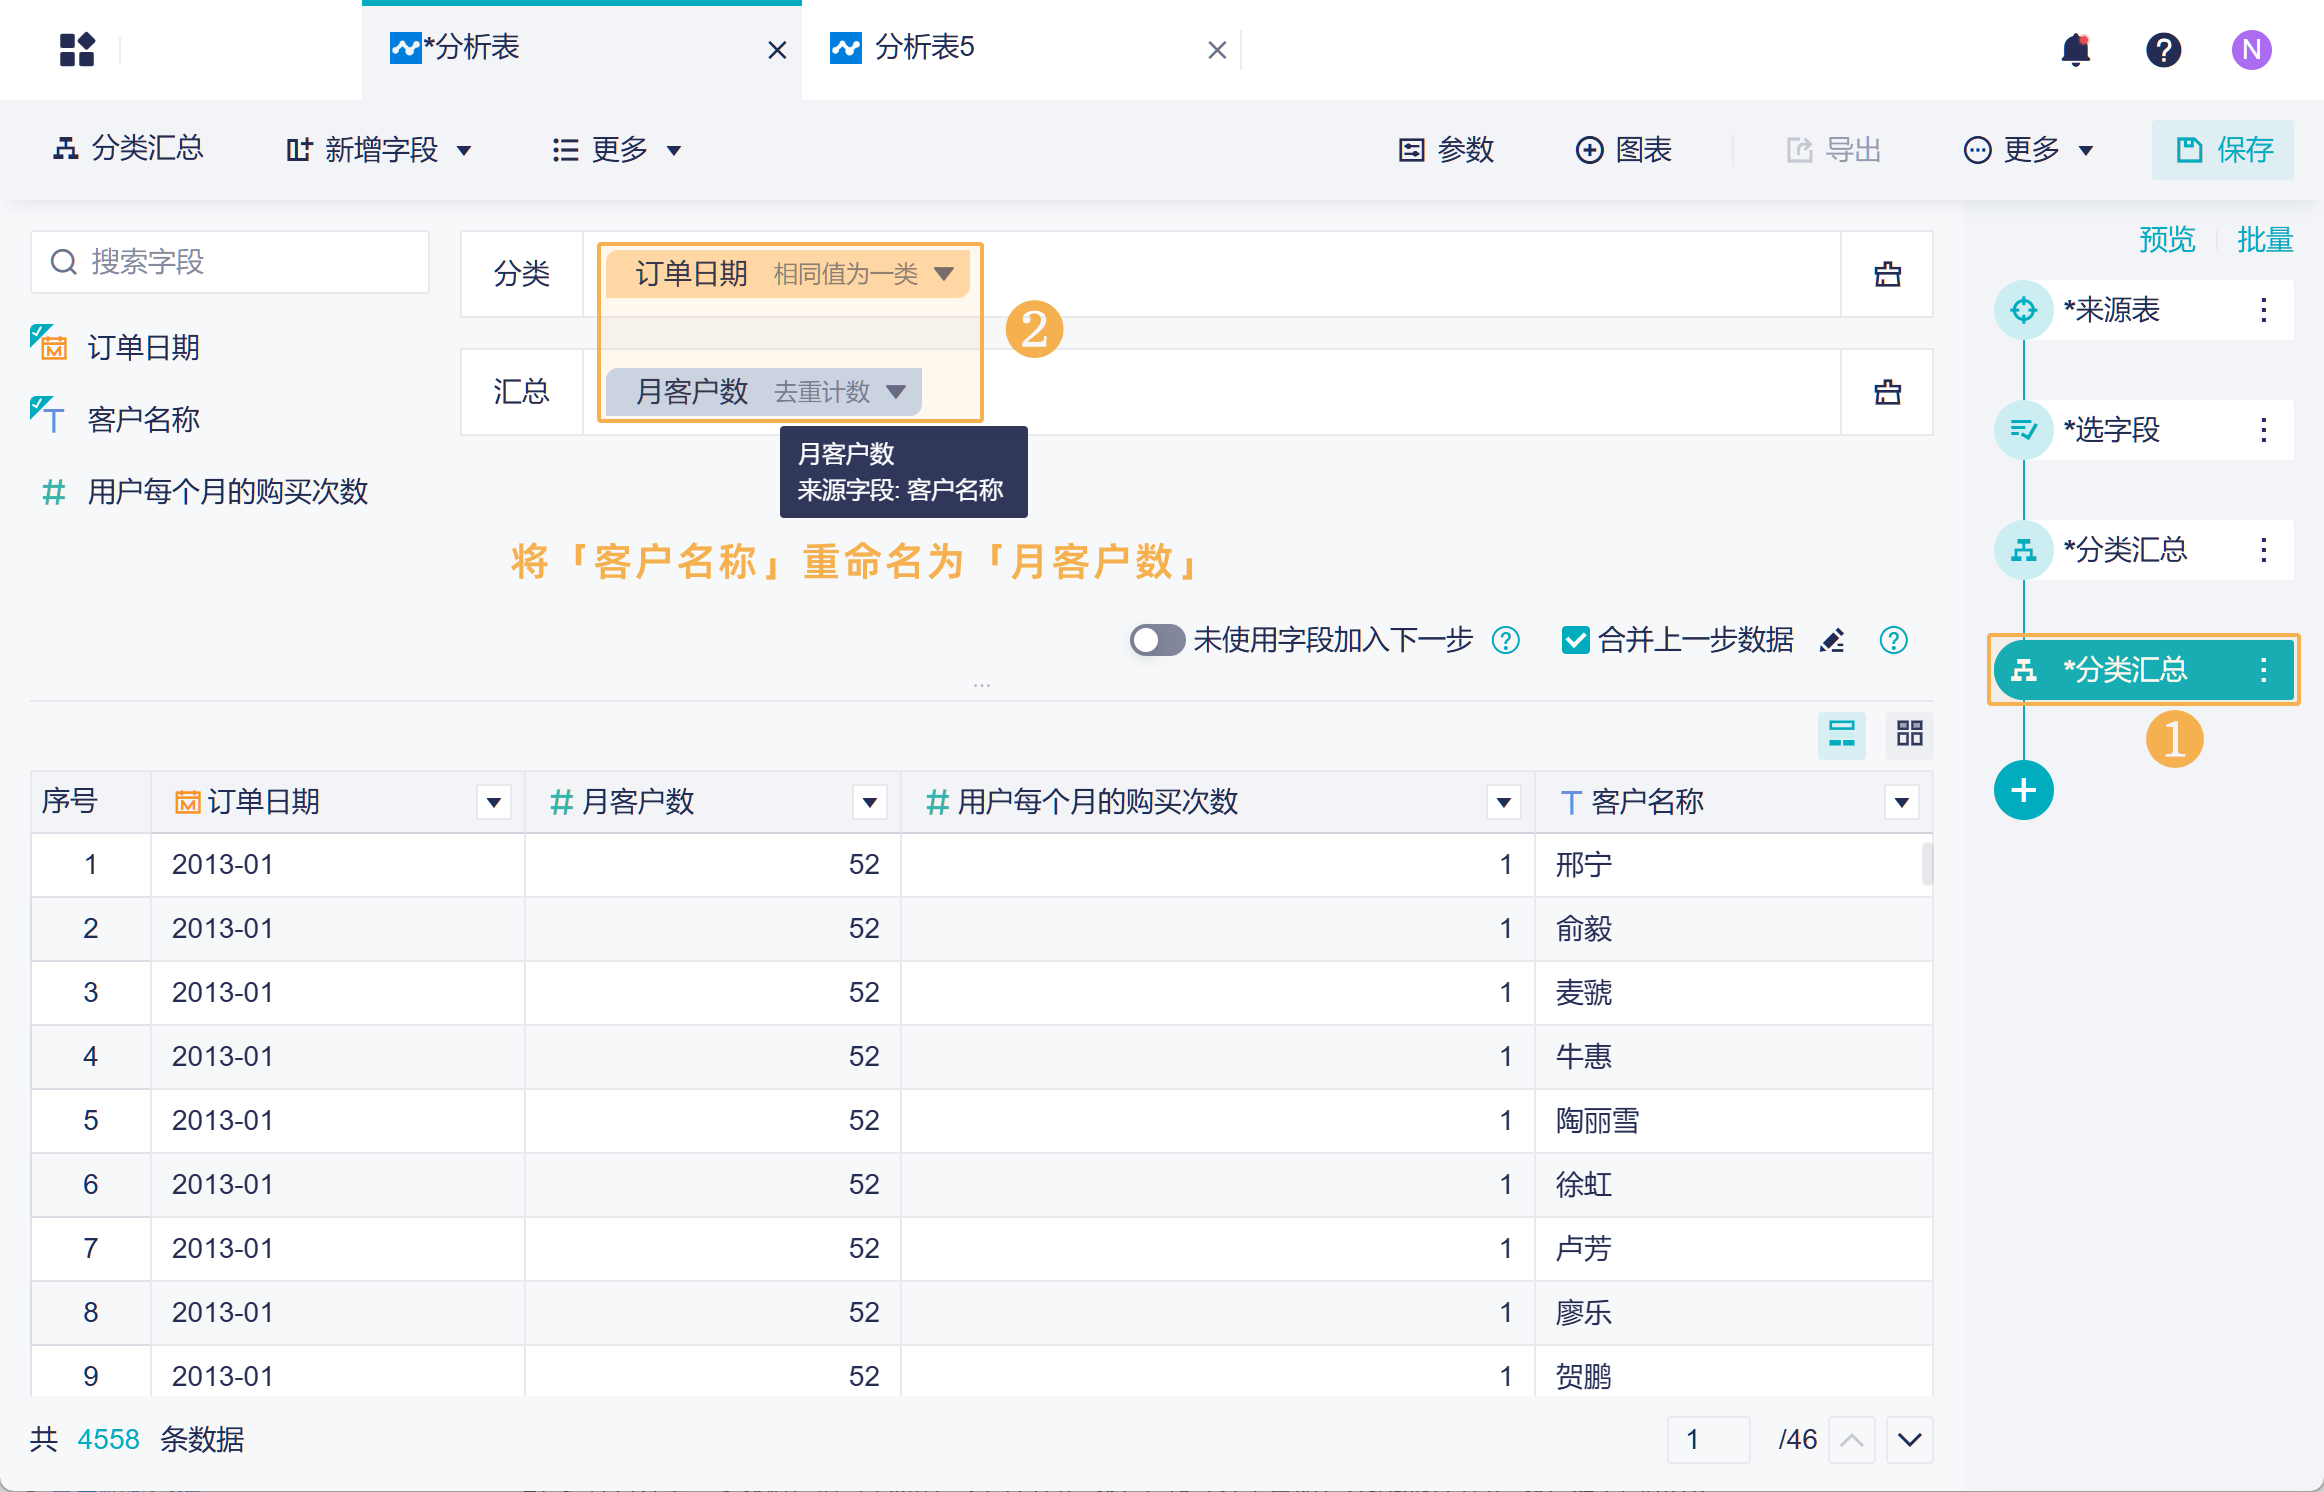Go to previous page arrow

[1851, 1440]
